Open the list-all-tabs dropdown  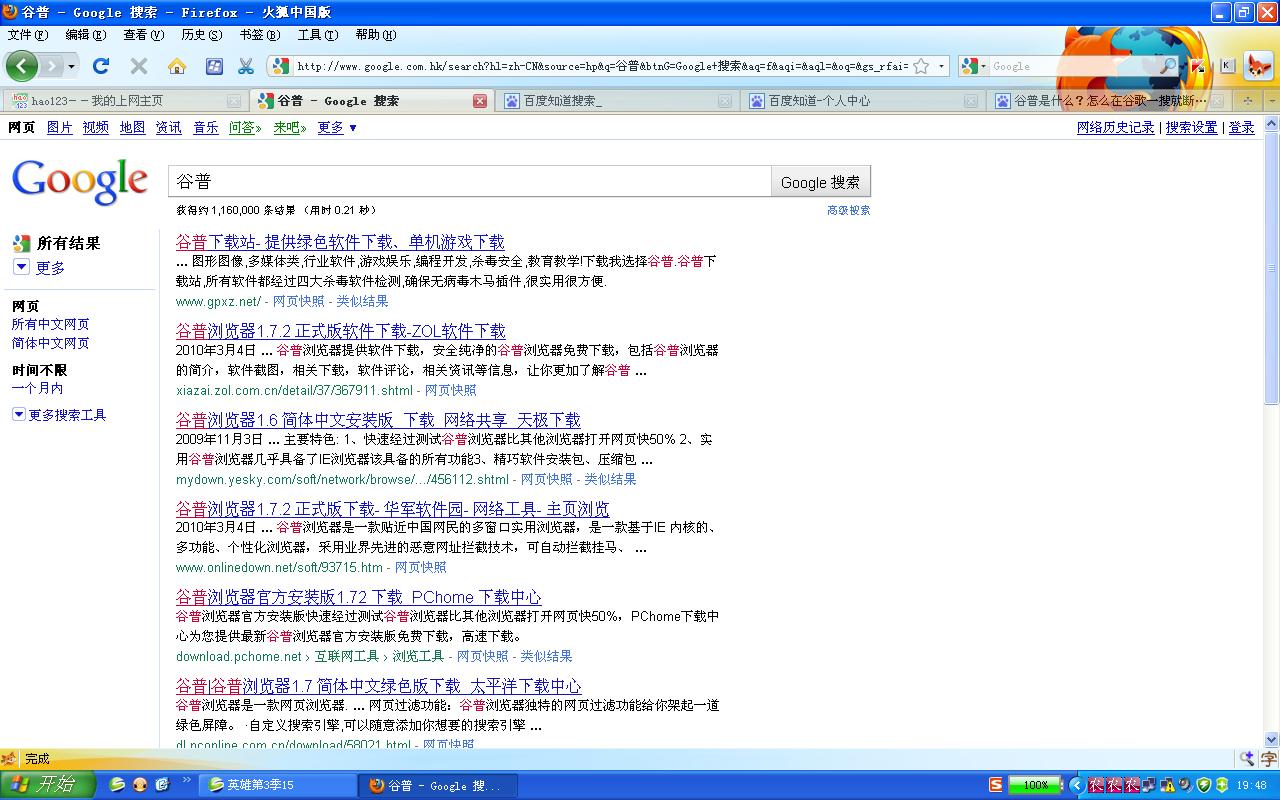point(1271,101)
